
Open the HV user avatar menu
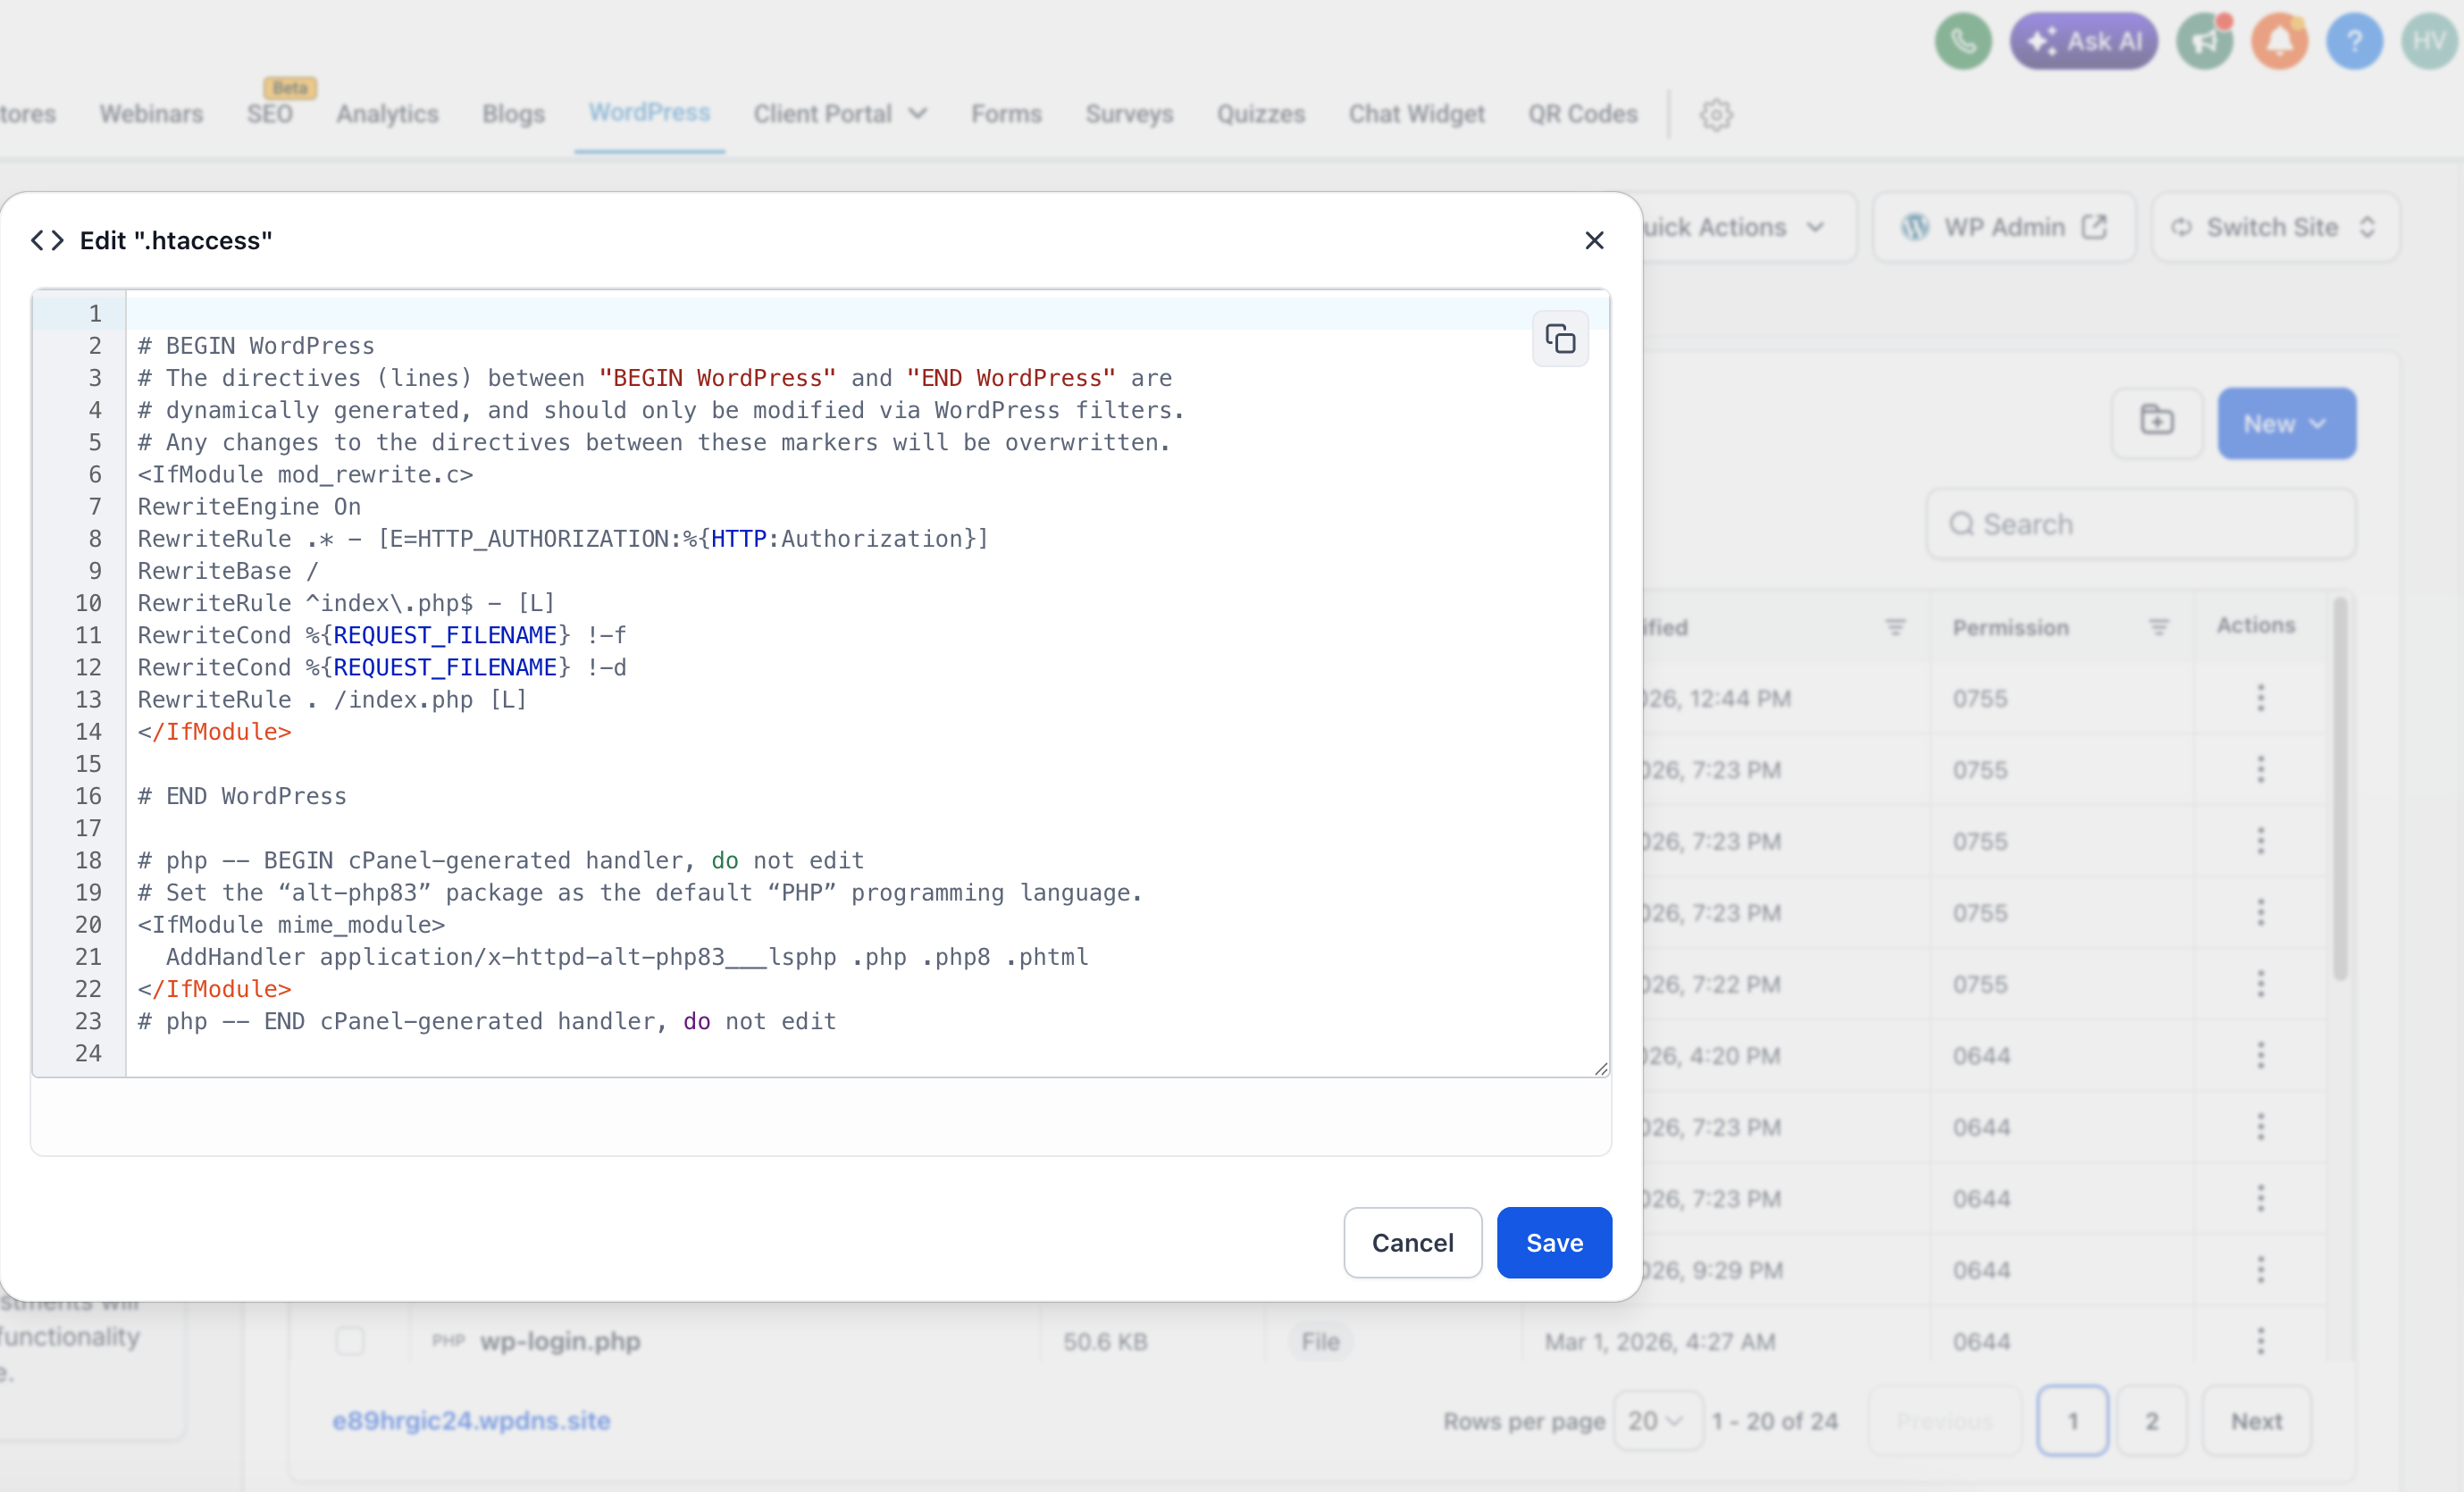[2429, 41]
